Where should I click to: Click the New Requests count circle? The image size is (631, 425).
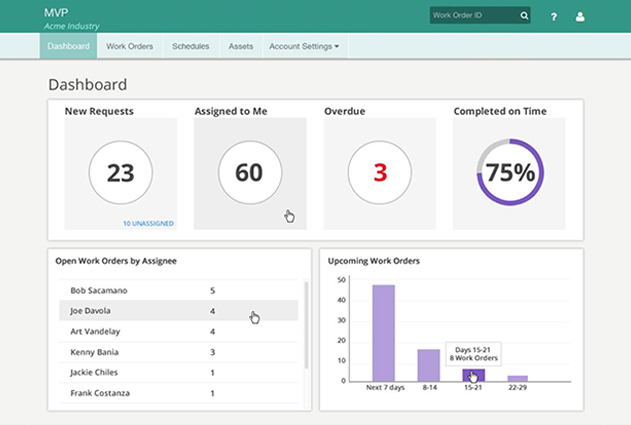click(x=120, y=173)
